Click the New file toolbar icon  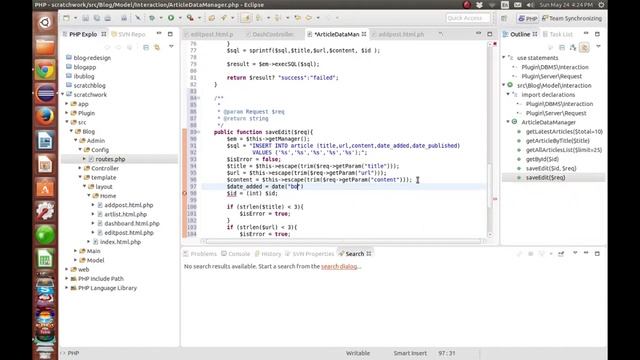(x=66, y=18)
